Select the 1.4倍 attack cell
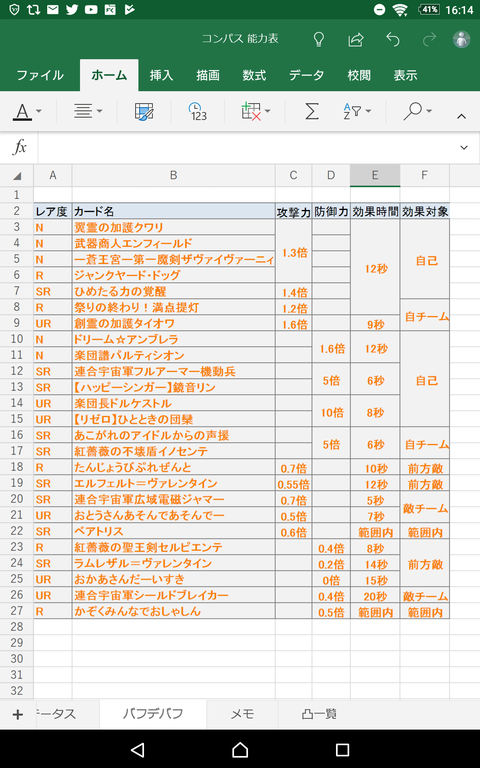The height and width of the screenshot is (768, 480). (x=293, y=292)
